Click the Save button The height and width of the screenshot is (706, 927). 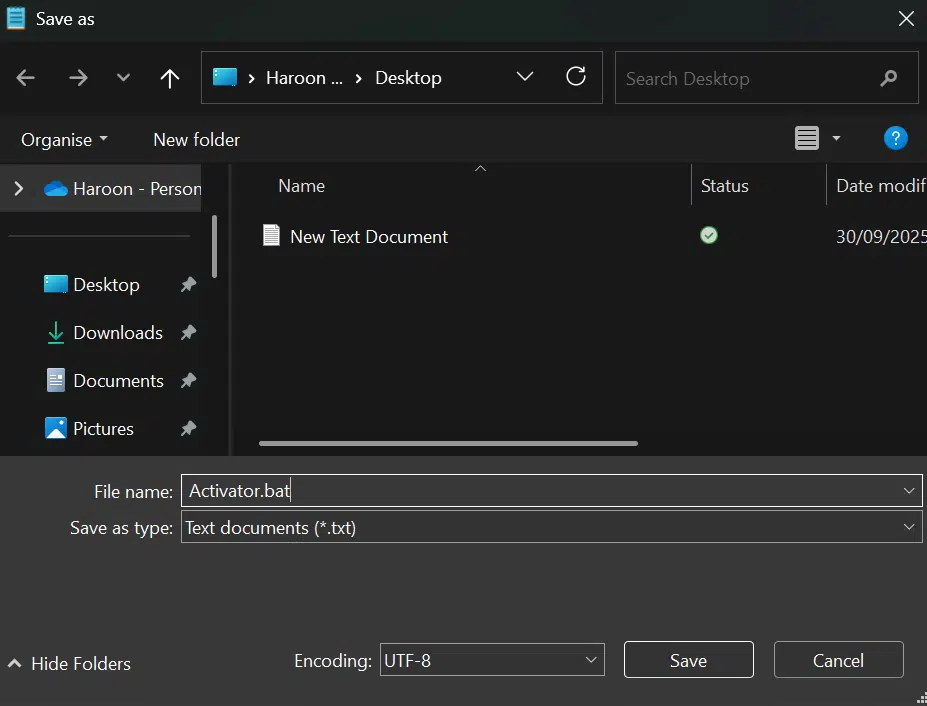click(x=688, y=660)
